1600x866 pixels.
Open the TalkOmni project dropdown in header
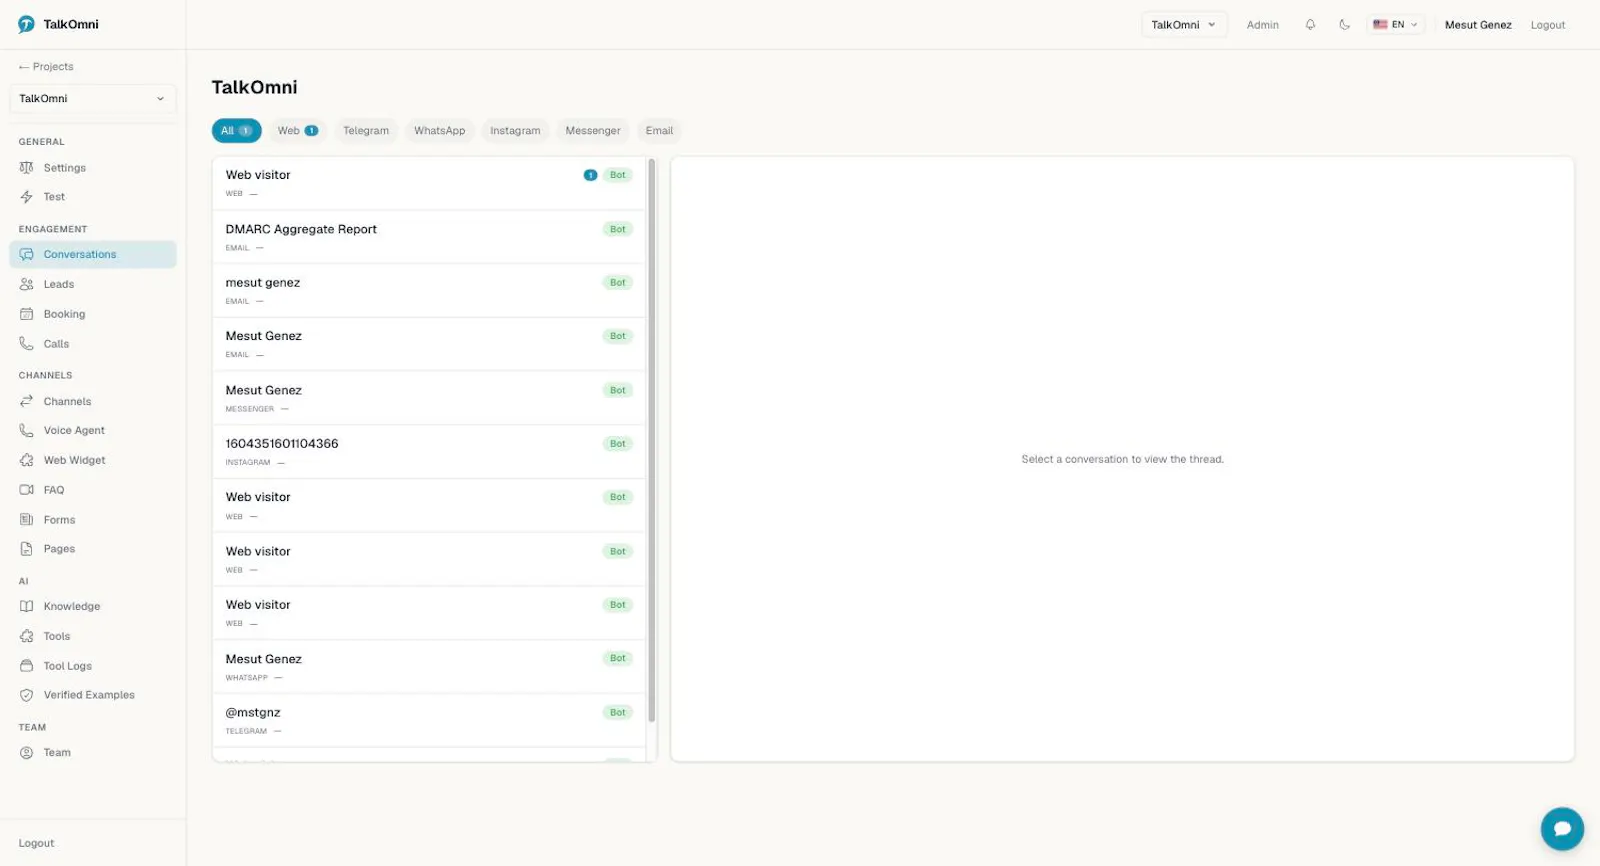coord(1184,25)
